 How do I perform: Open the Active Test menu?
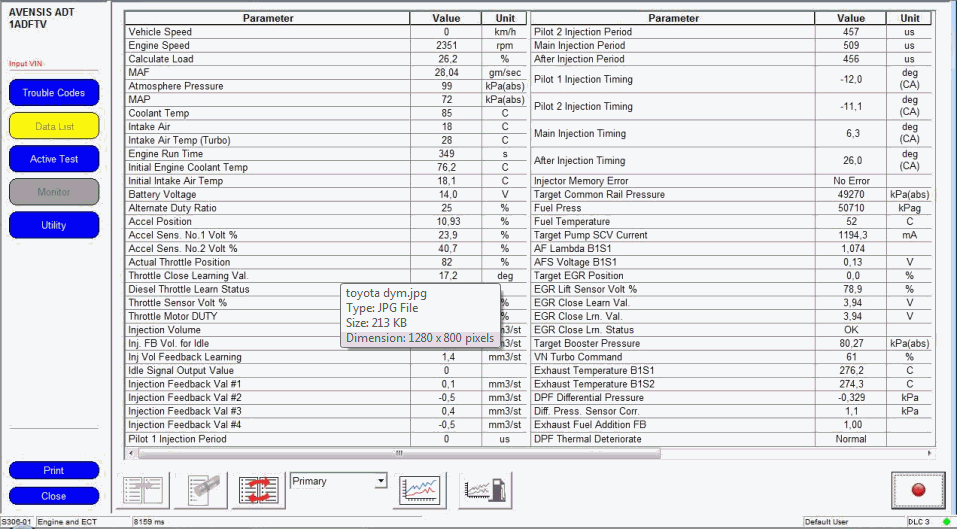54,159
